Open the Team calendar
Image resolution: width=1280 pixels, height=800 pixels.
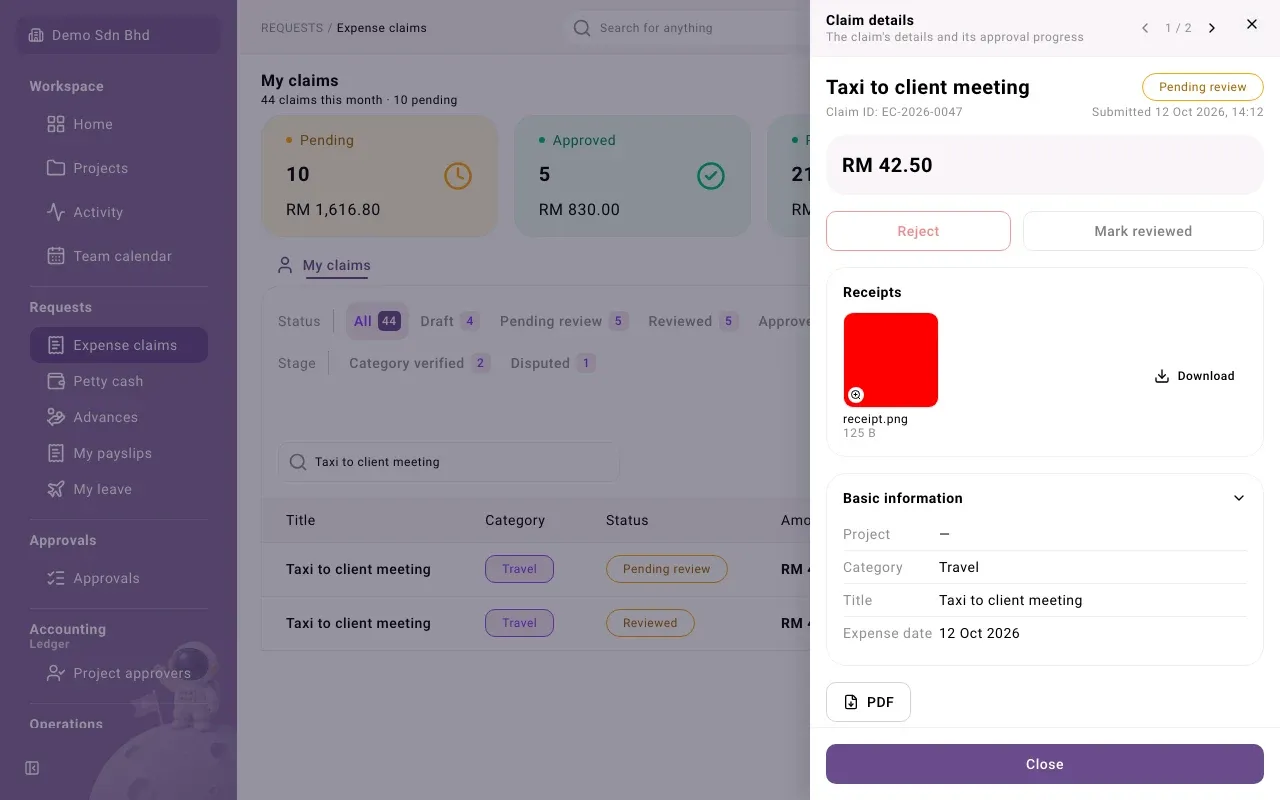(x=119, y=256)
